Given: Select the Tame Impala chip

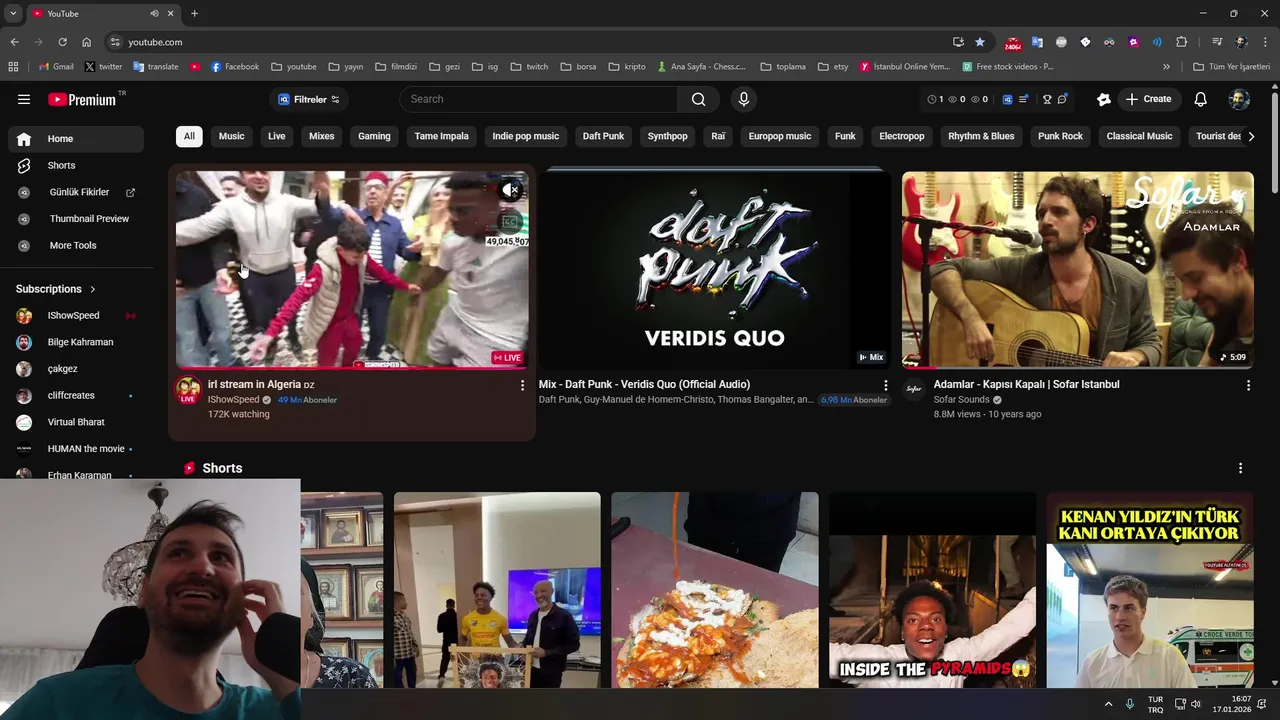Looking at the screenshot, I should (441, 136).
